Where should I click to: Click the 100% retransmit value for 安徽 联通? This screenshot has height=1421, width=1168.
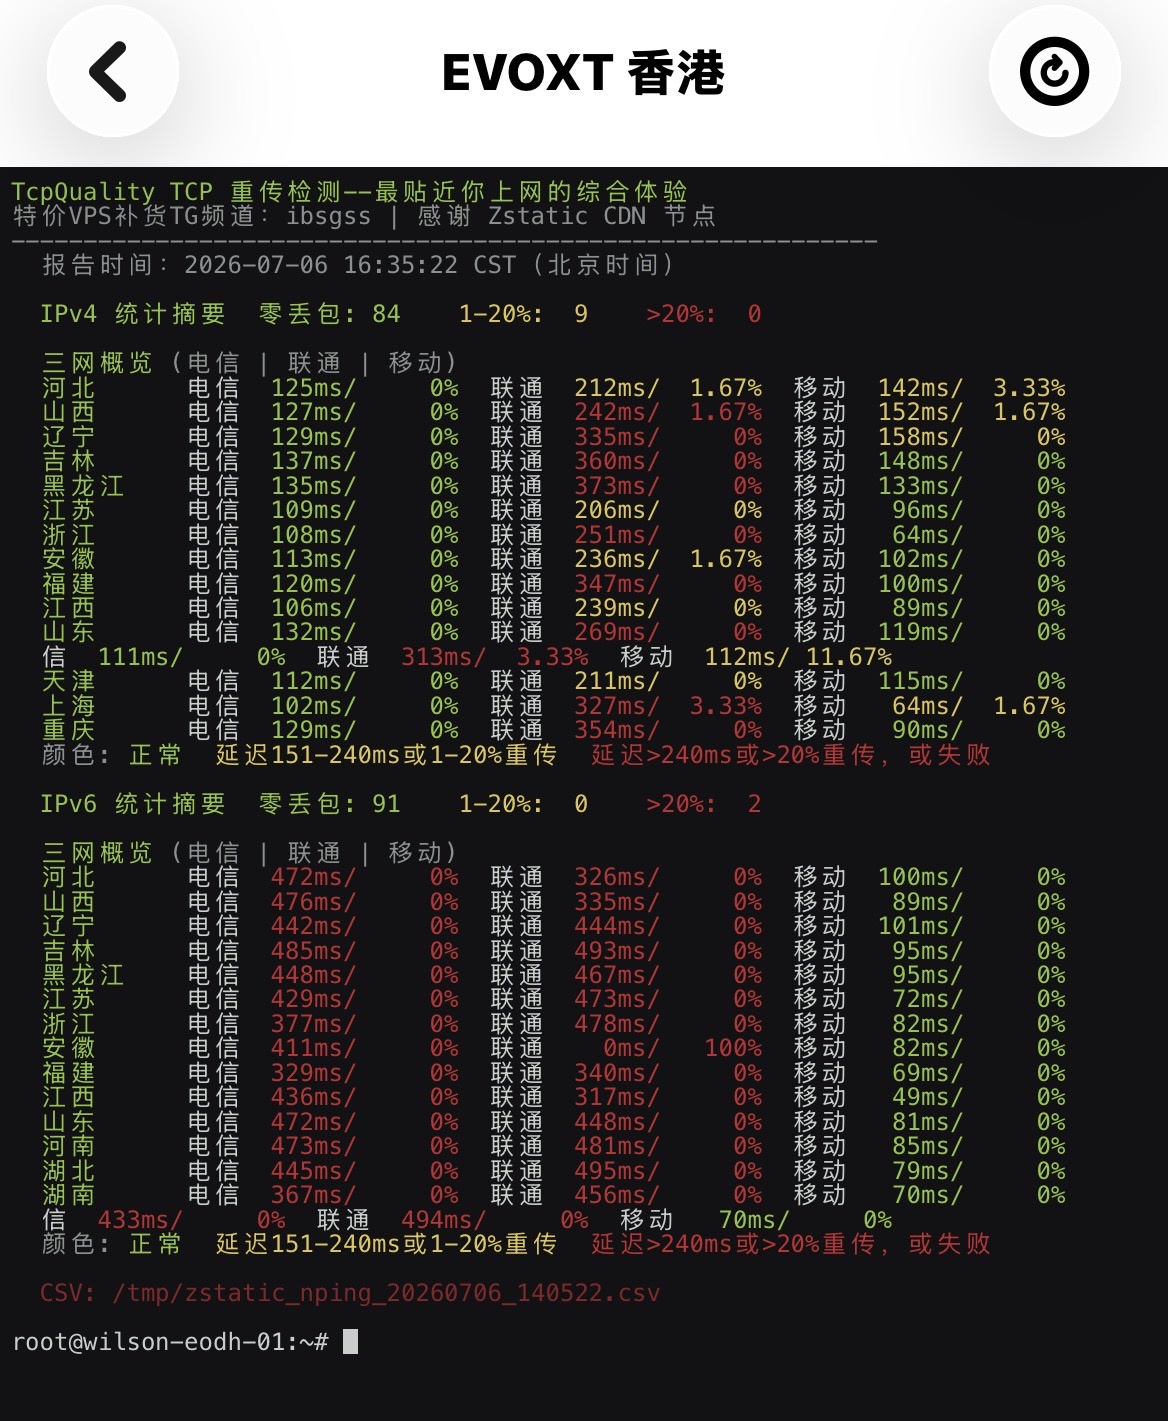pyautogui.click(x=733, y=1048)
